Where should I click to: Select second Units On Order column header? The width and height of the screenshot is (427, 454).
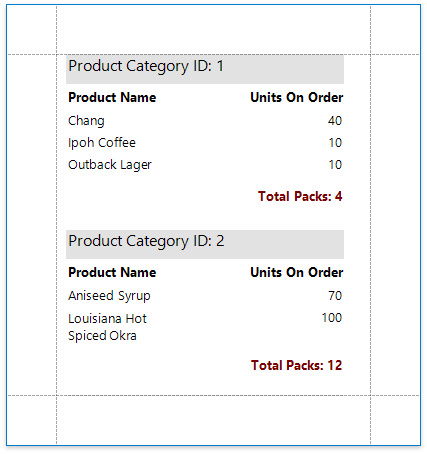[x=297, y=273]
